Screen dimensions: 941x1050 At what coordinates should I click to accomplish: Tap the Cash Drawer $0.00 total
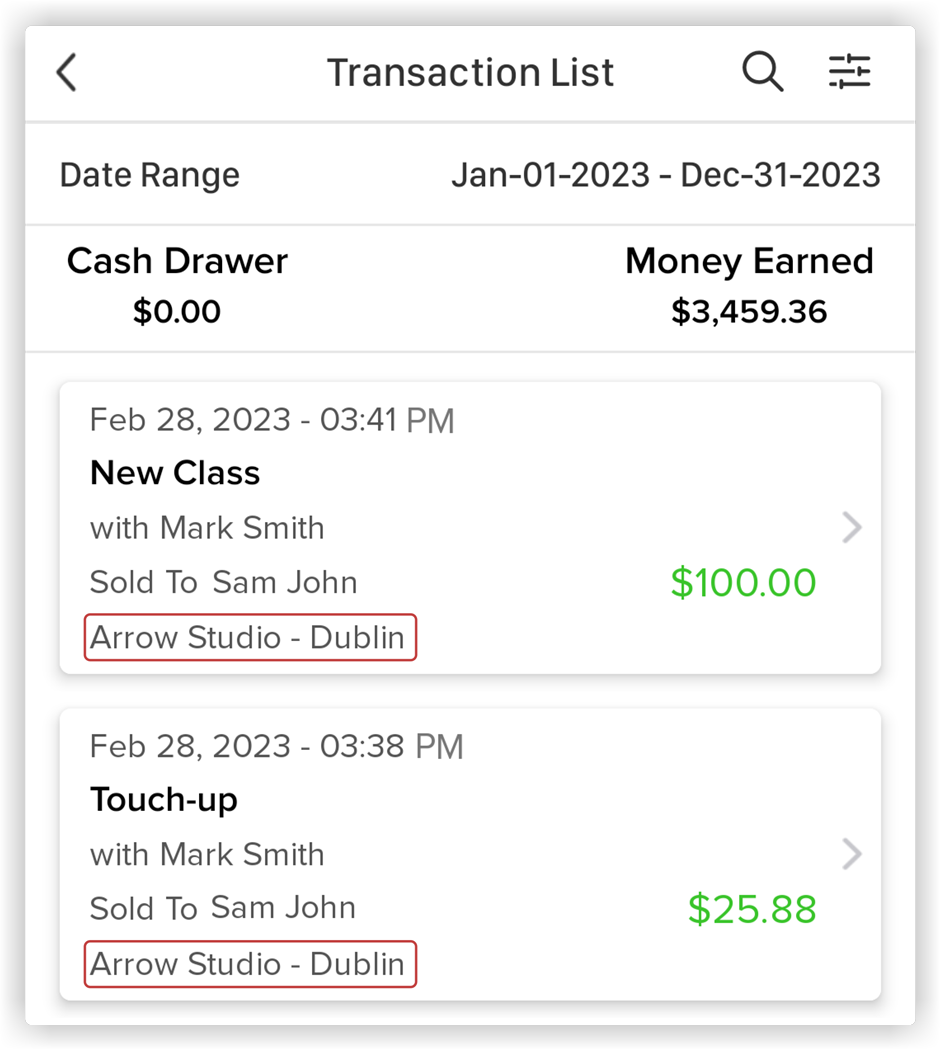177,286
